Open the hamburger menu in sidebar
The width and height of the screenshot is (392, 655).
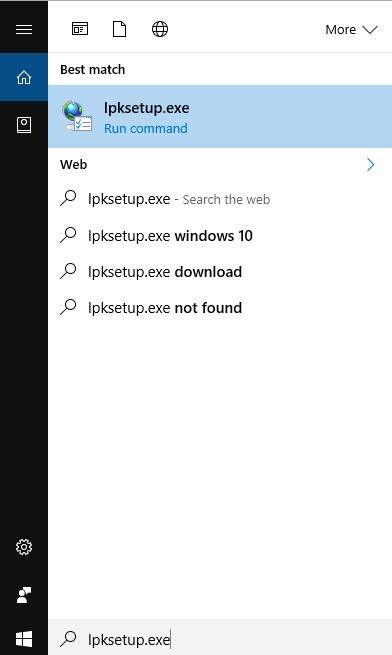[24, 29]
